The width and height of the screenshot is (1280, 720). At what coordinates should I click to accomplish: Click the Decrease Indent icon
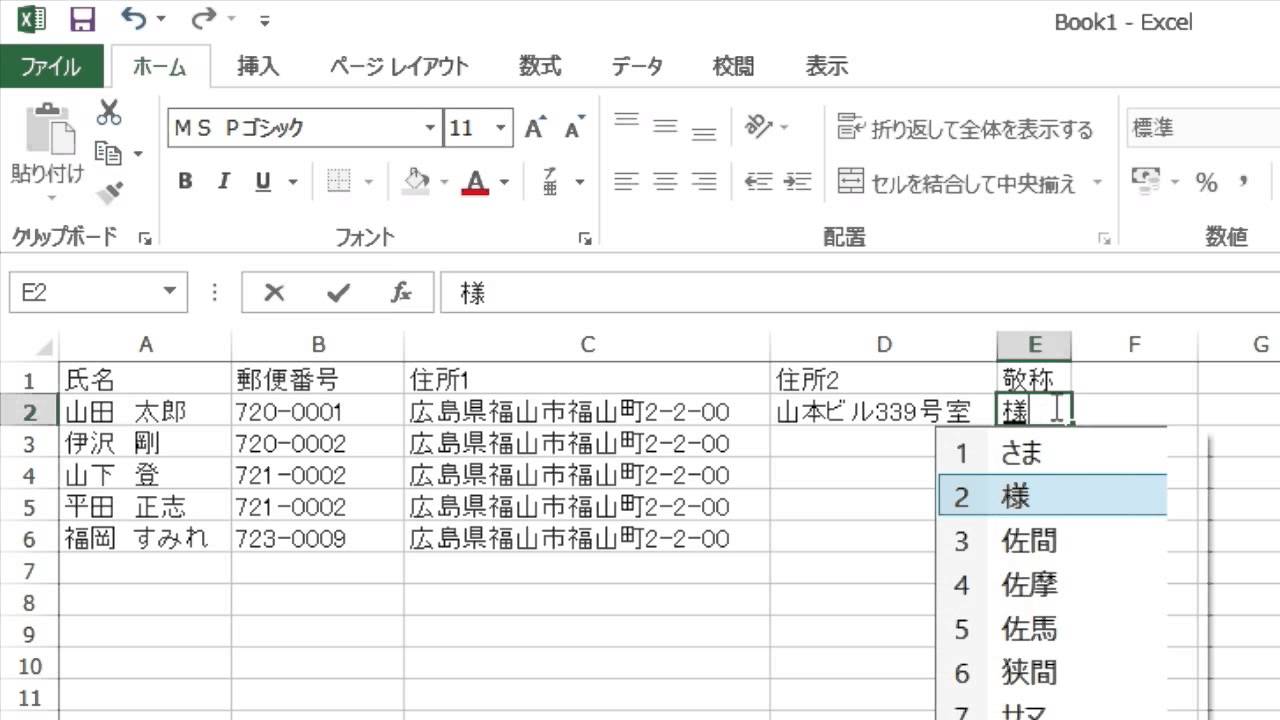759,182
